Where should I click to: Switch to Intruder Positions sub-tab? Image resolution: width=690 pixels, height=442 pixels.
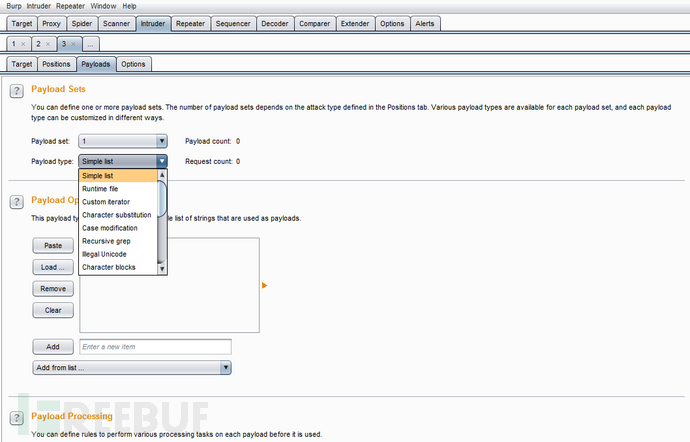pyautogui.click(x=56, y=64)
